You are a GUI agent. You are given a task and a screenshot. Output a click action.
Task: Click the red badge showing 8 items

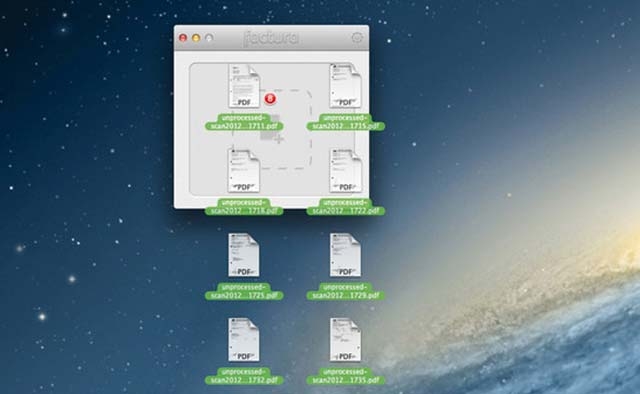(x=270, y=98)
